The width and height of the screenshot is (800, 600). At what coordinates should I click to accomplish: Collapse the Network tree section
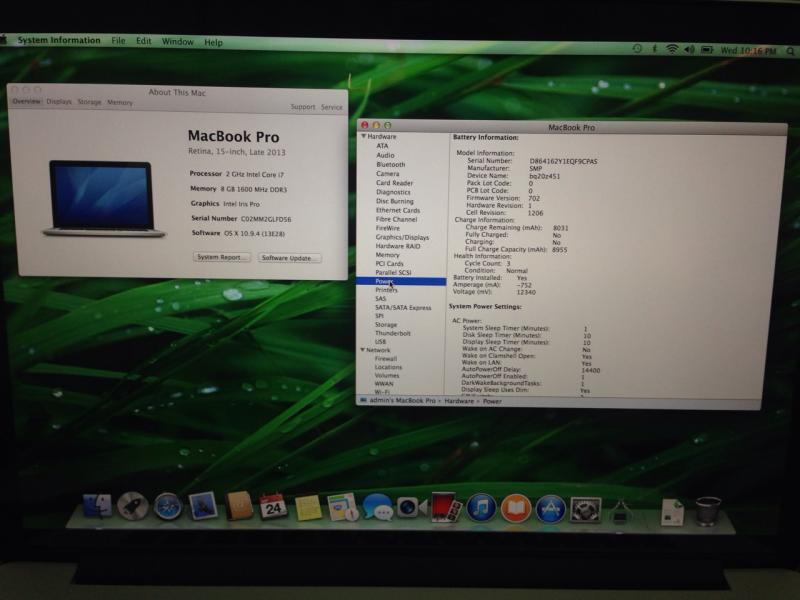pyautogui.click(x=363, y=350)
